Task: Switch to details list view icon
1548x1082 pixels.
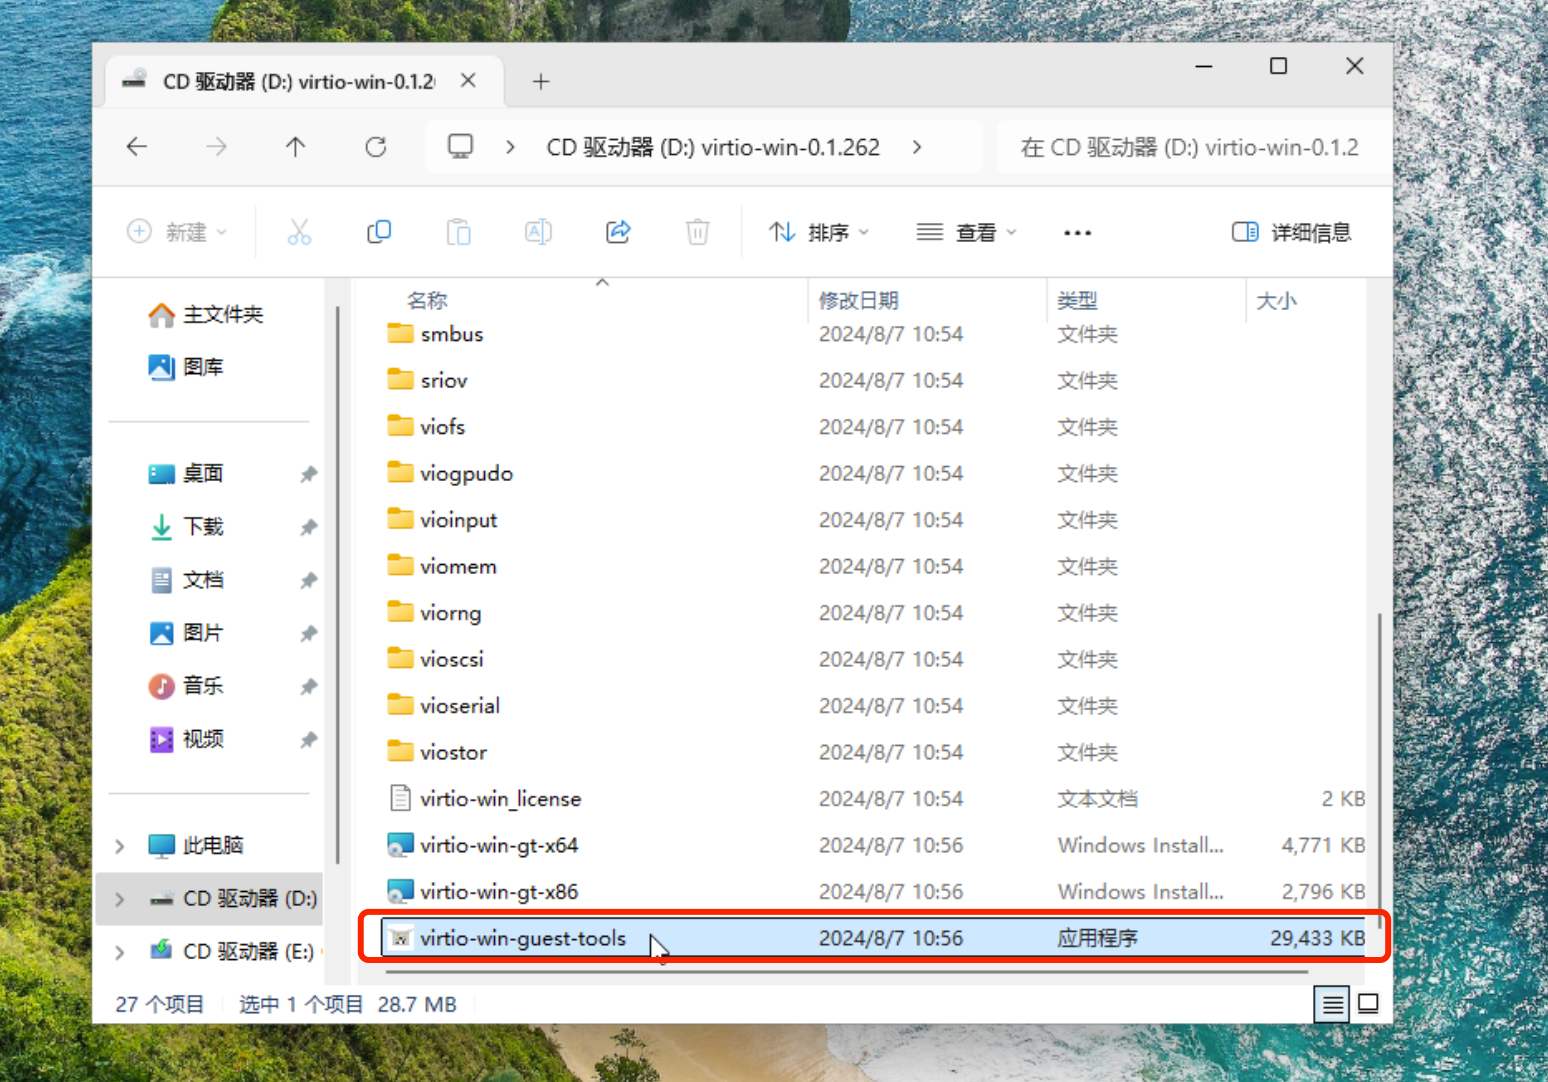Action: point(1332,1003)
